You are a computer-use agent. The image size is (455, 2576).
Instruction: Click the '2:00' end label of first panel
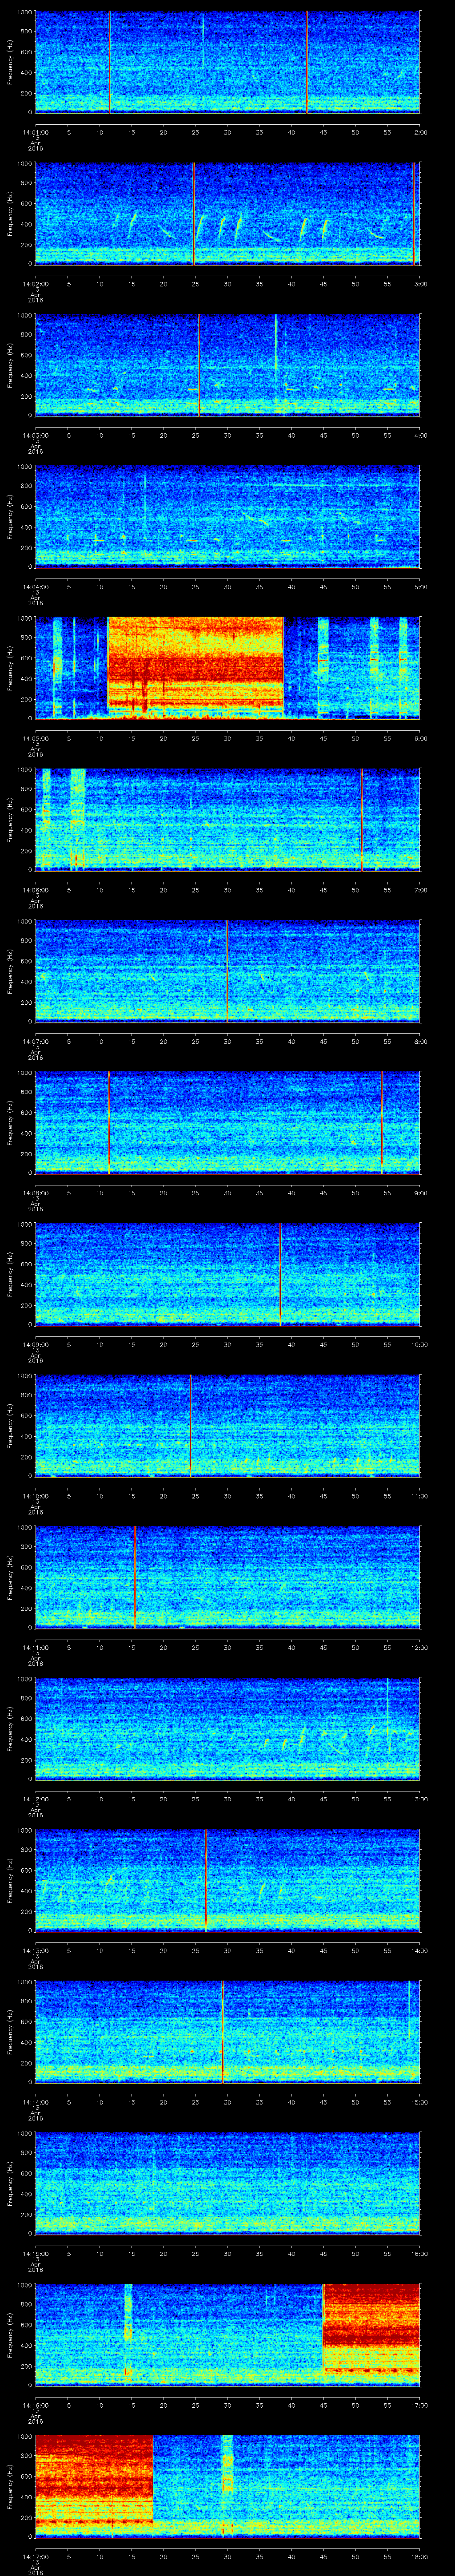[420, 131]
